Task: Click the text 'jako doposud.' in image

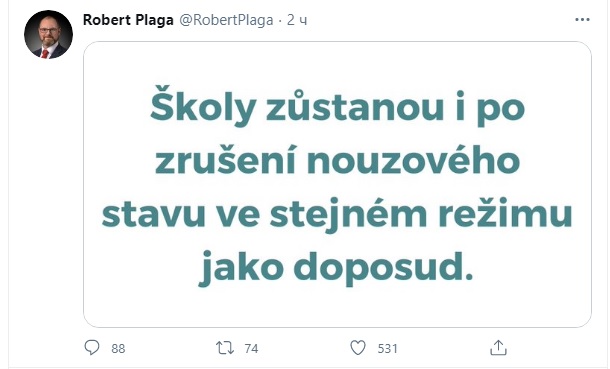Action: pos(336,268)
